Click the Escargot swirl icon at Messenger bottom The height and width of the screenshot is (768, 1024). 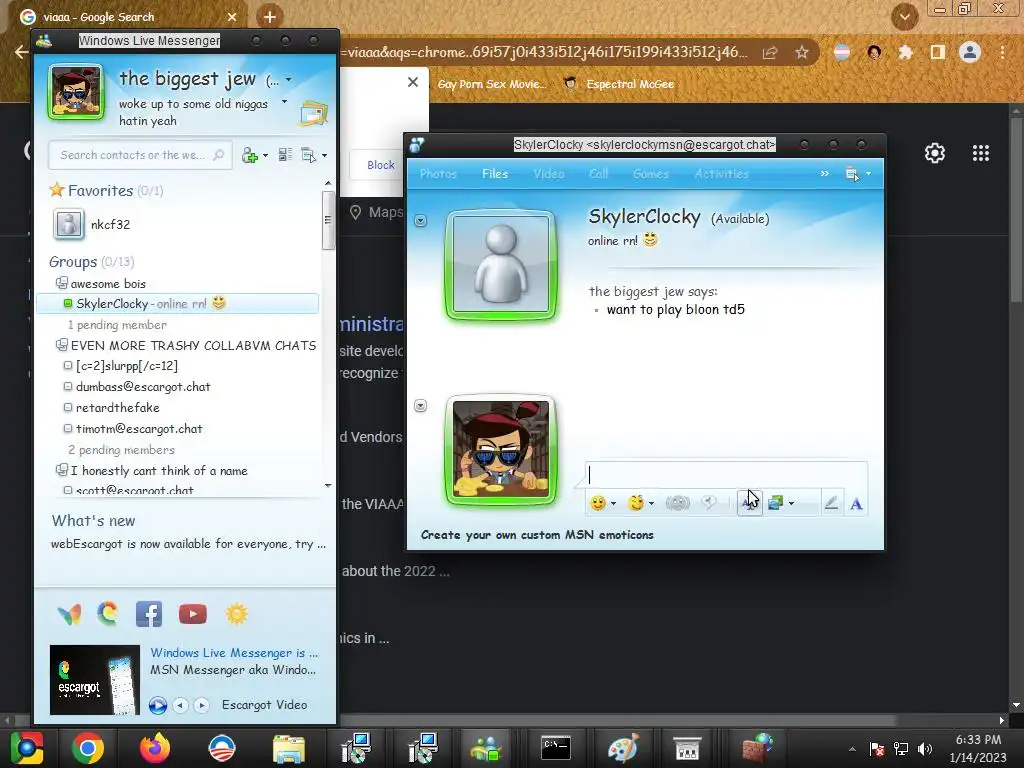108,613
